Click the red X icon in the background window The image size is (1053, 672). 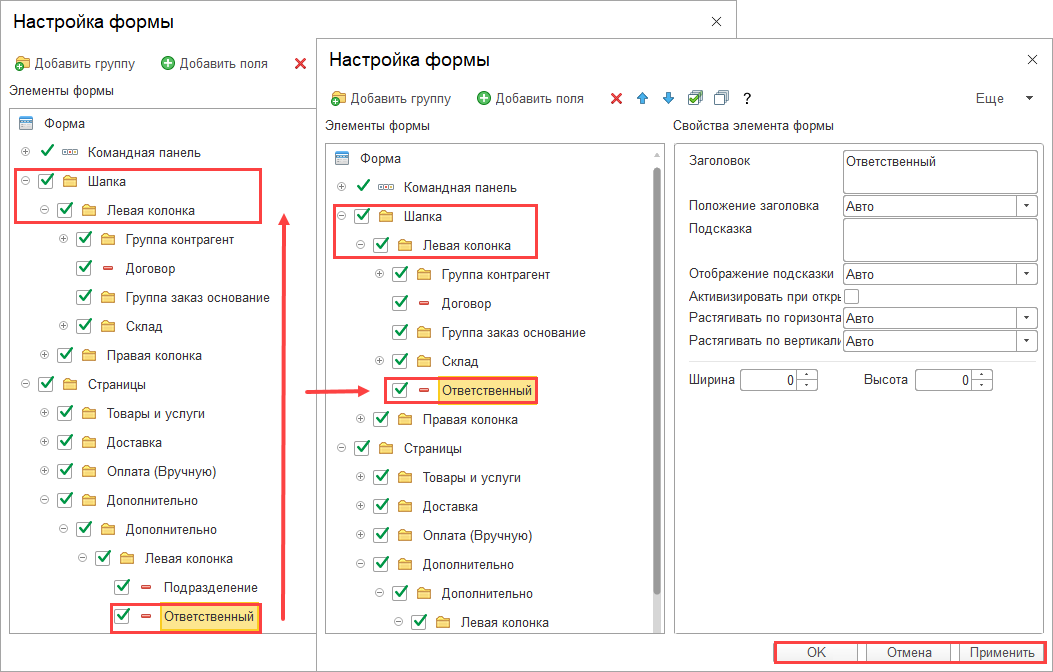click(x=300, y=63)
